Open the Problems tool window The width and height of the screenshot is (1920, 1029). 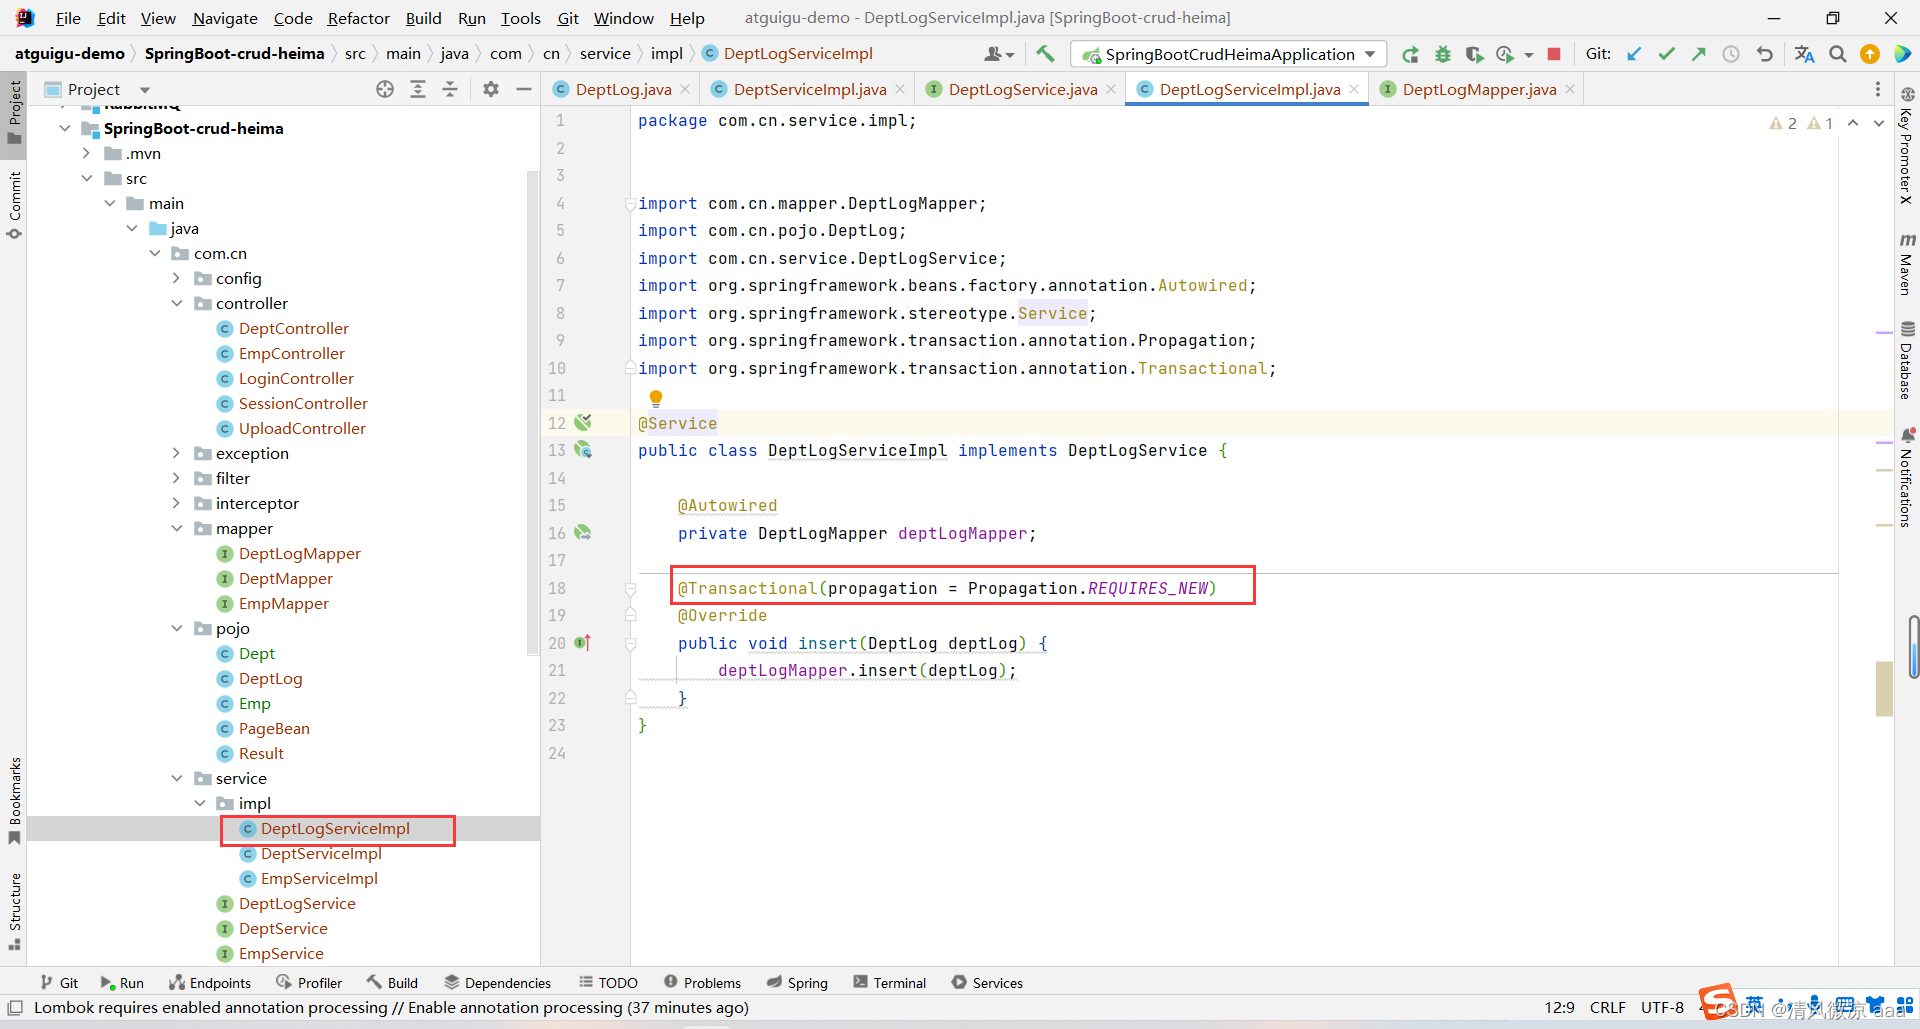click(702, 983)
